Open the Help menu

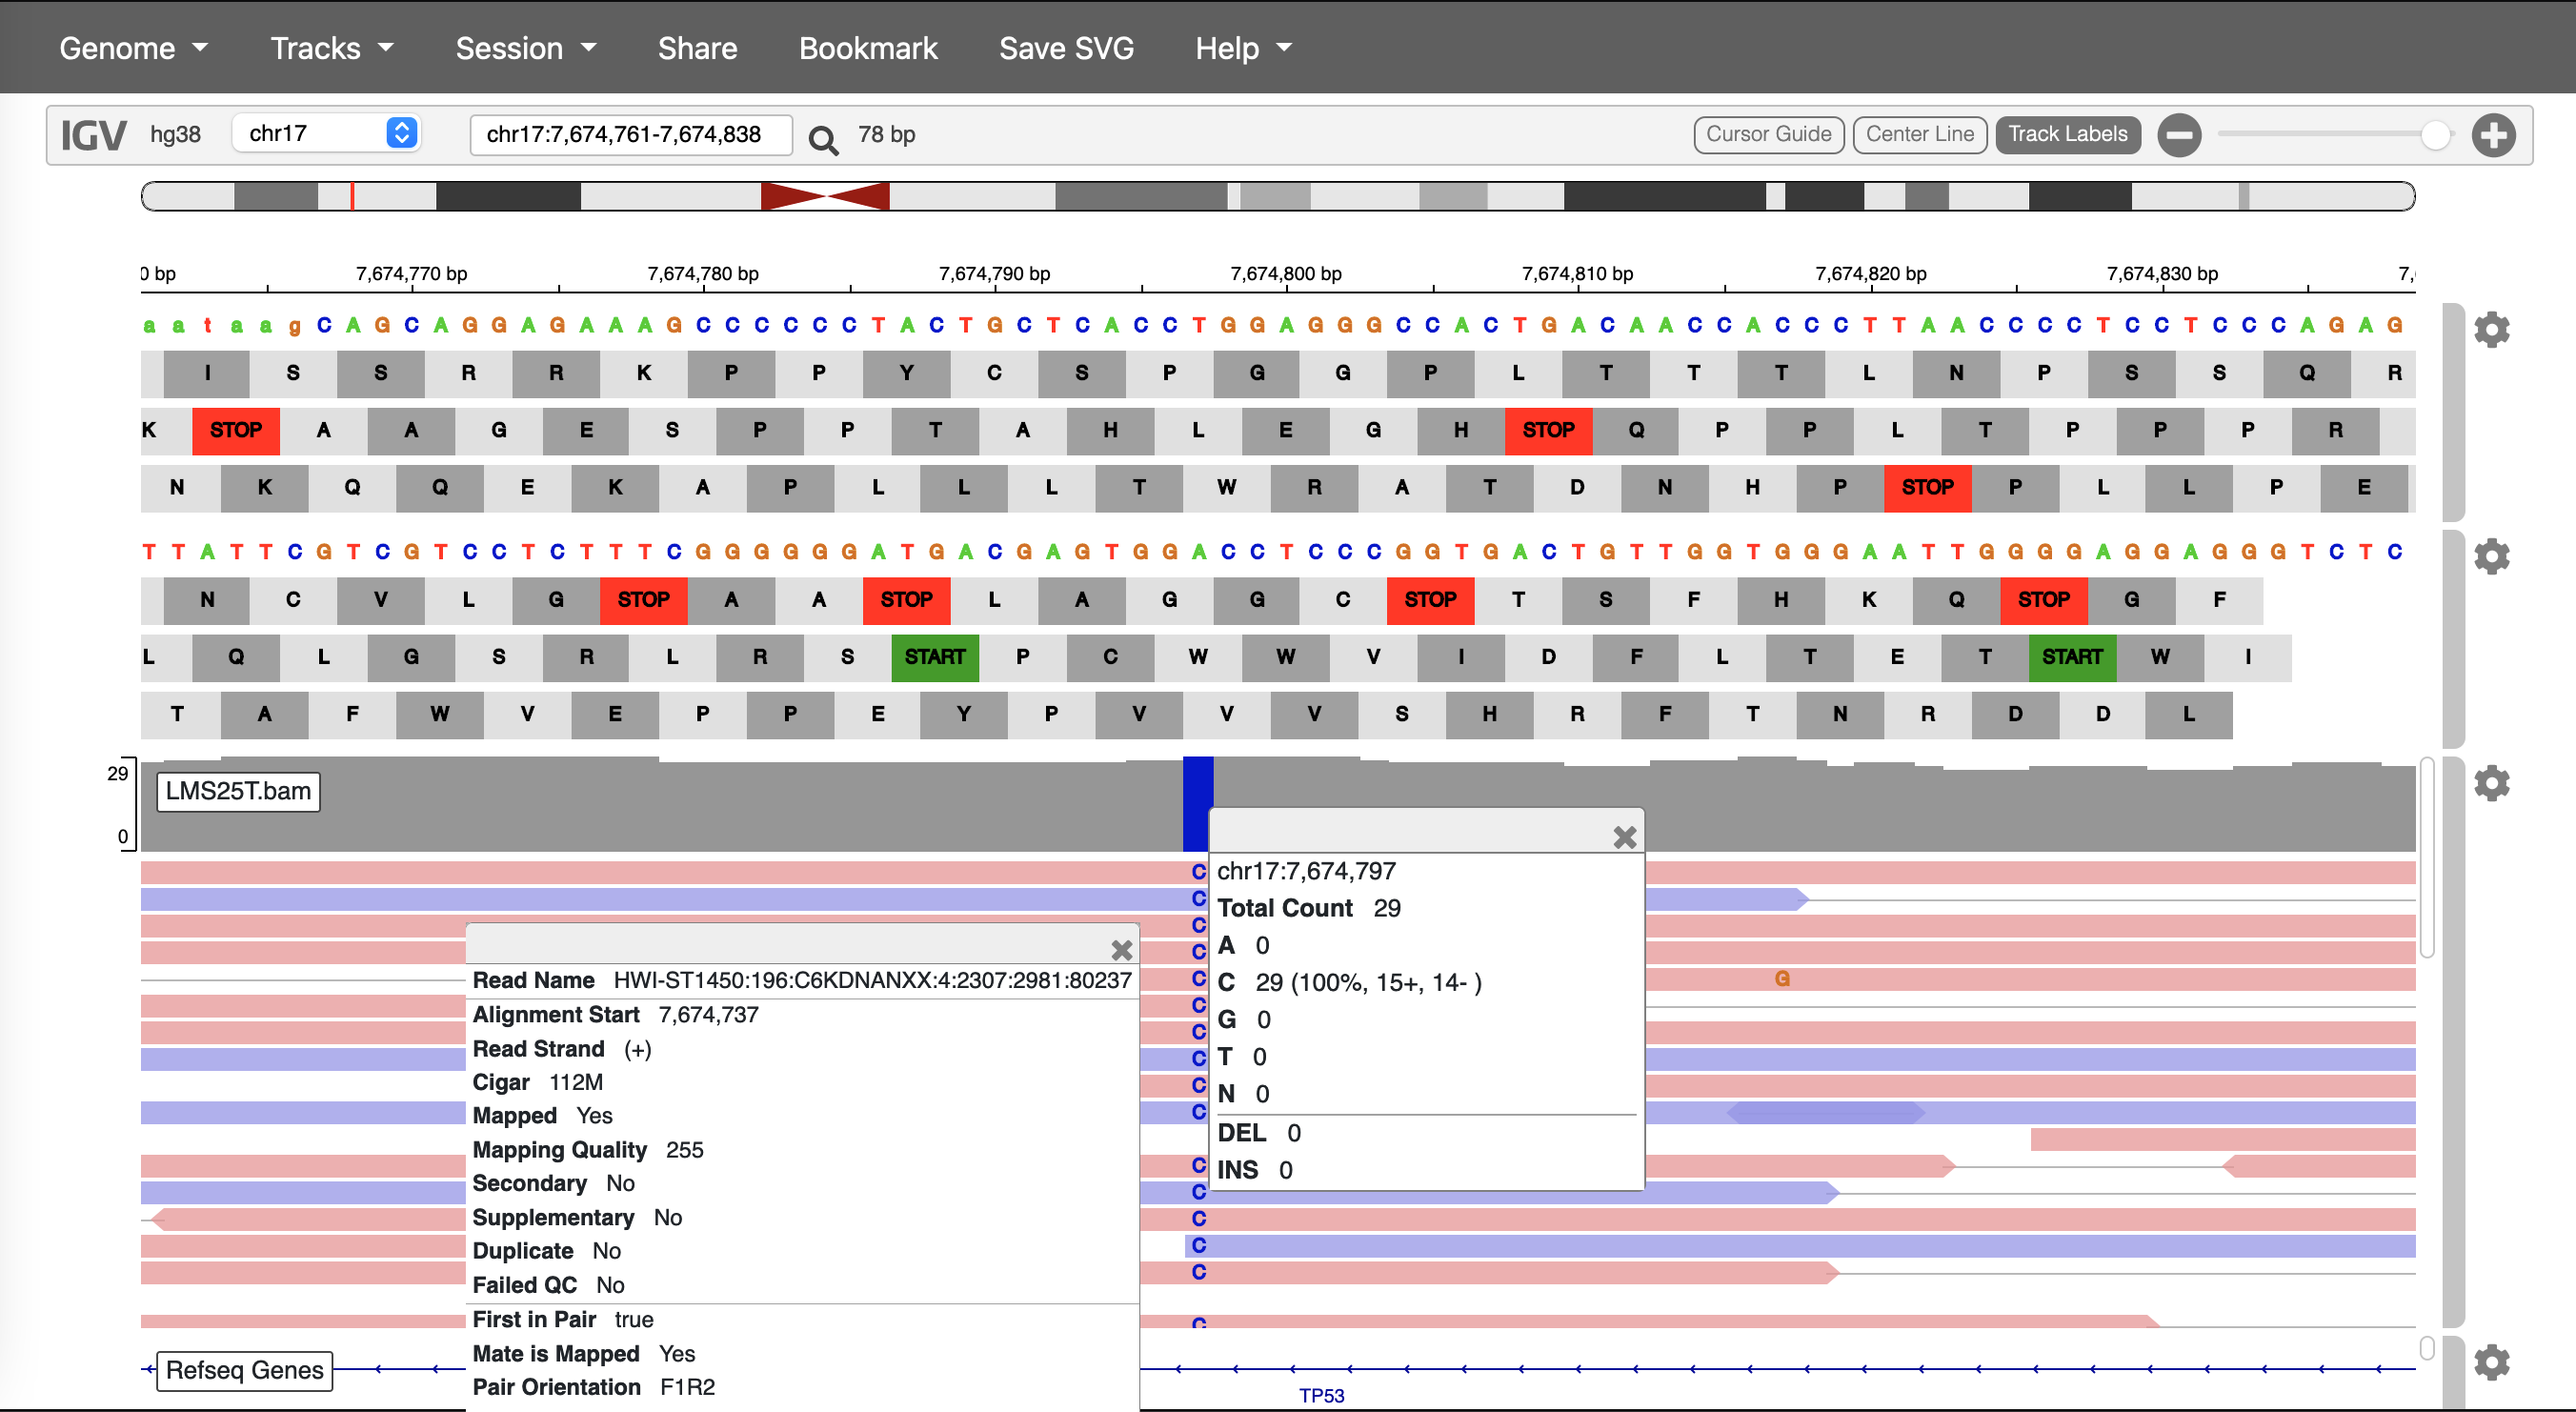1243,48
